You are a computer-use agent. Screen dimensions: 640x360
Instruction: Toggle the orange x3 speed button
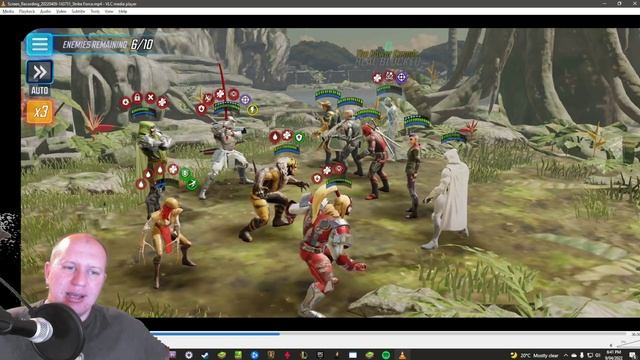click(40, 111)
